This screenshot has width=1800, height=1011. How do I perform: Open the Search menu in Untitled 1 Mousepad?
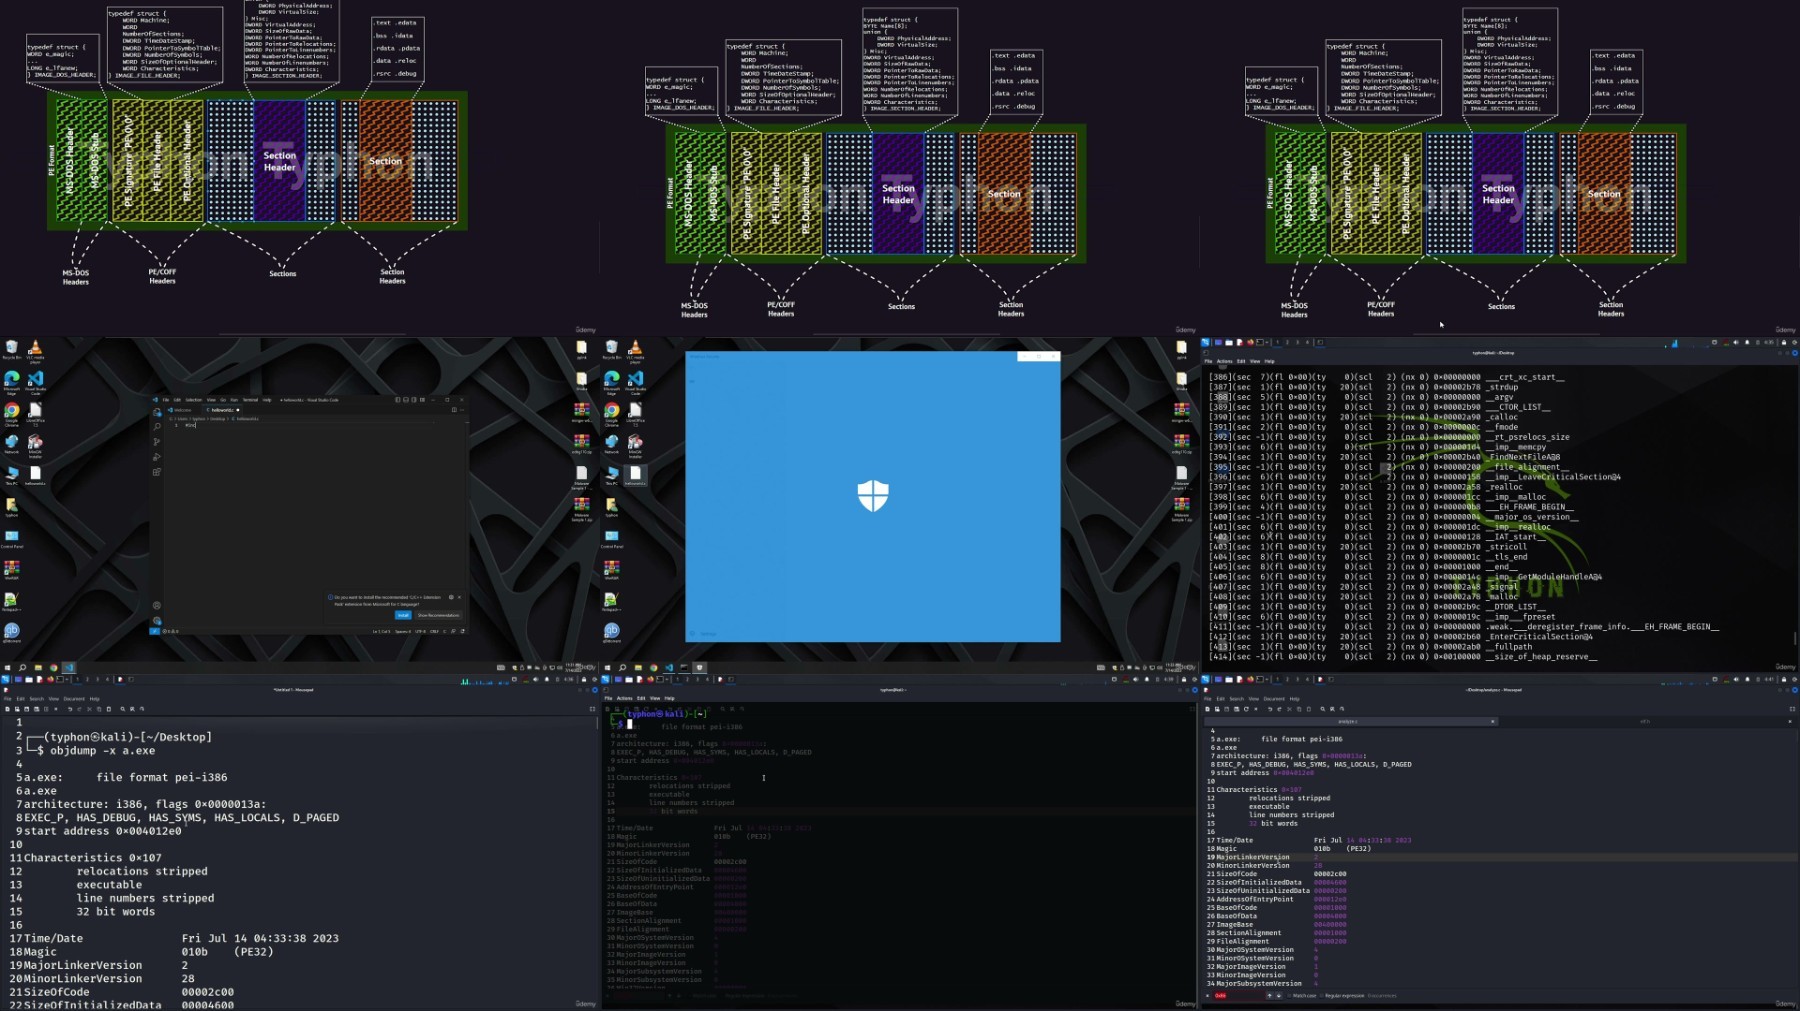[36, 699]
